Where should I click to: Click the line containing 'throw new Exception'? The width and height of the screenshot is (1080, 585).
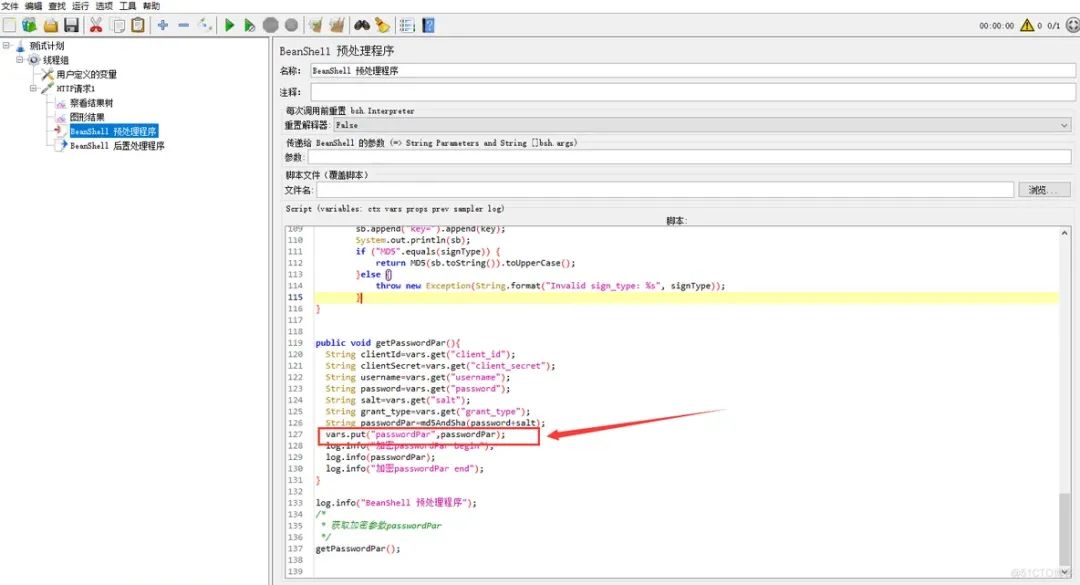[x=550, y=285]
